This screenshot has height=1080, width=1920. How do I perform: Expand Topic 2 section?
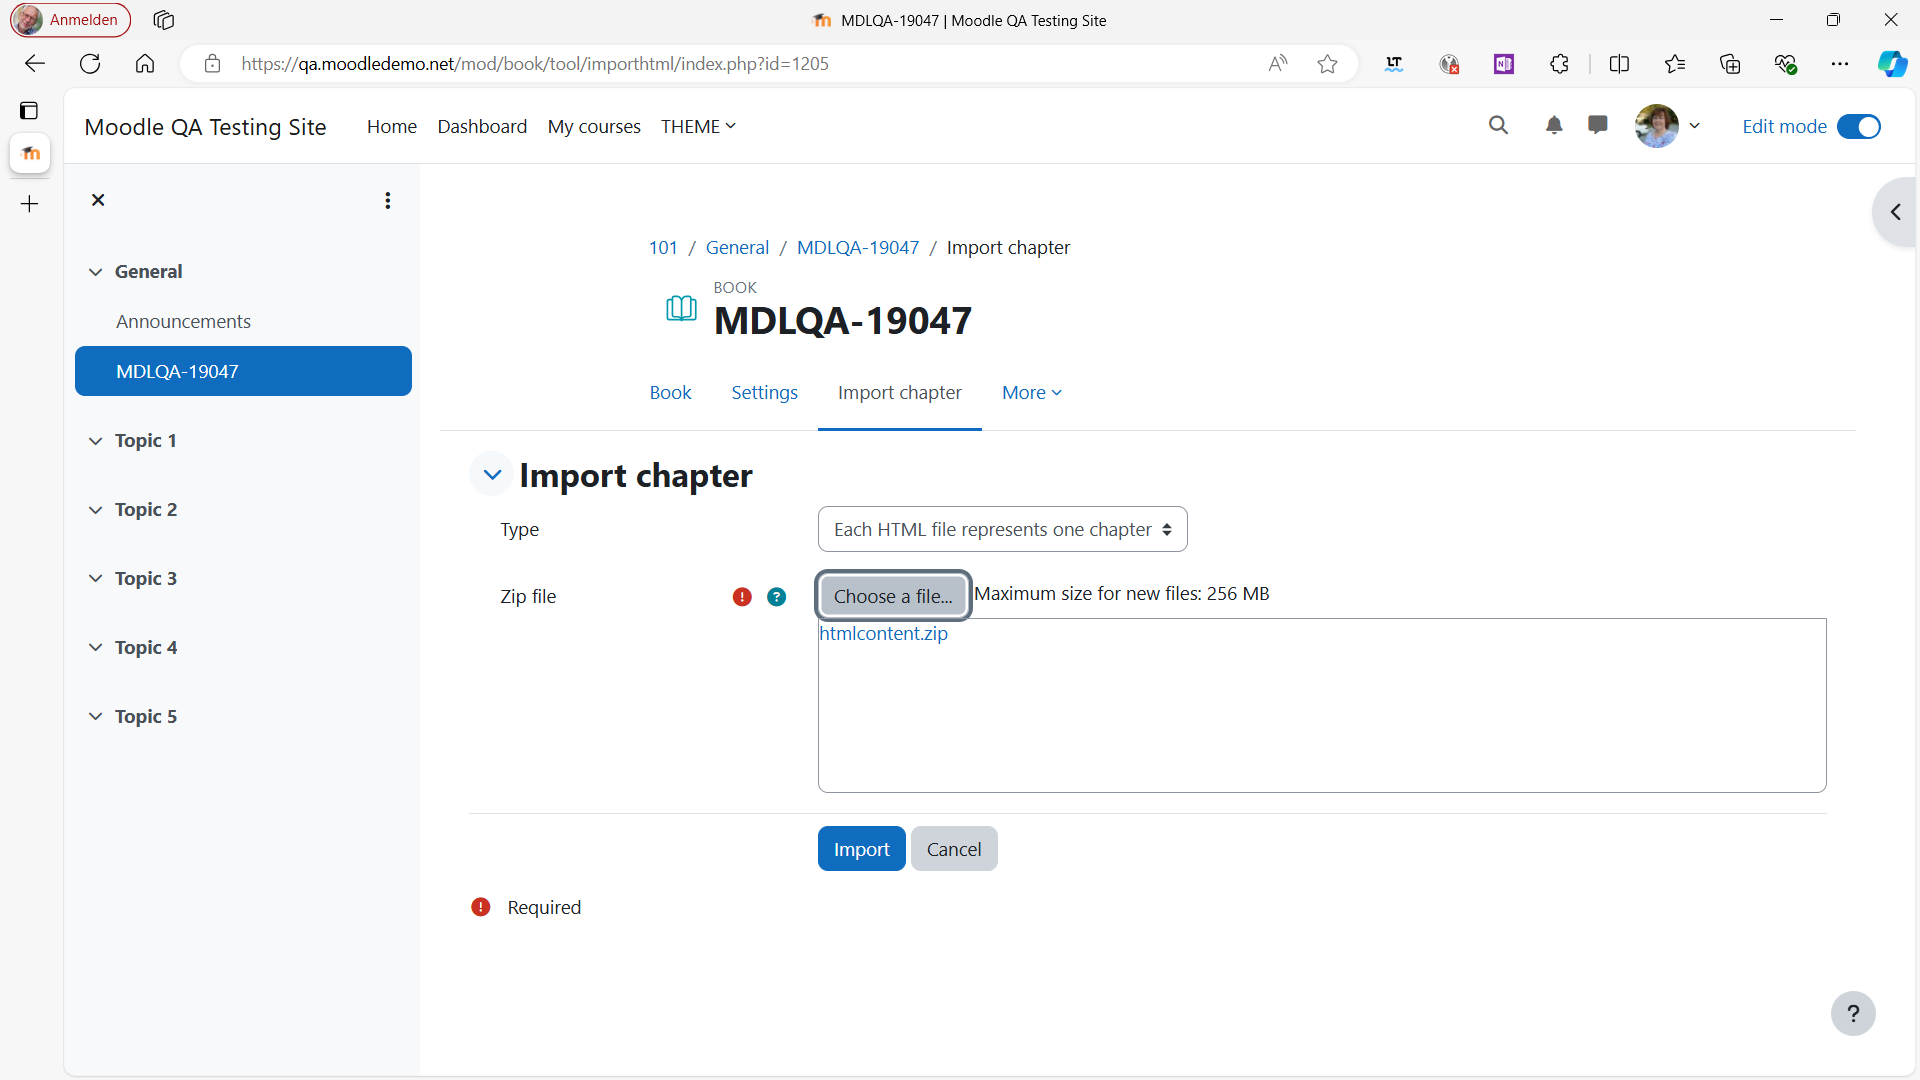(x=95, y=510)
